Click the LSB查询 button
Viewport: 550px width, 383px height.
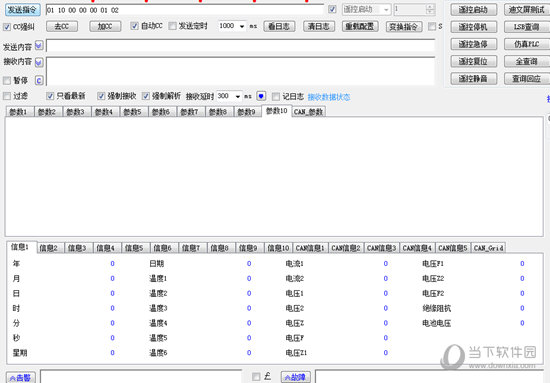point(527,27)
